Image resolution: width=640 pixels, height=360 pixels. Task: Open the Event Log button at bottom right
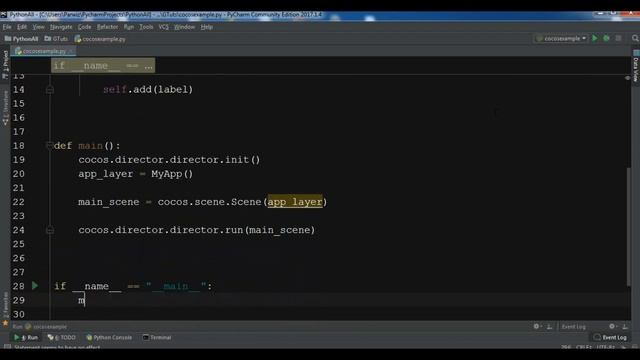[610, 338]
